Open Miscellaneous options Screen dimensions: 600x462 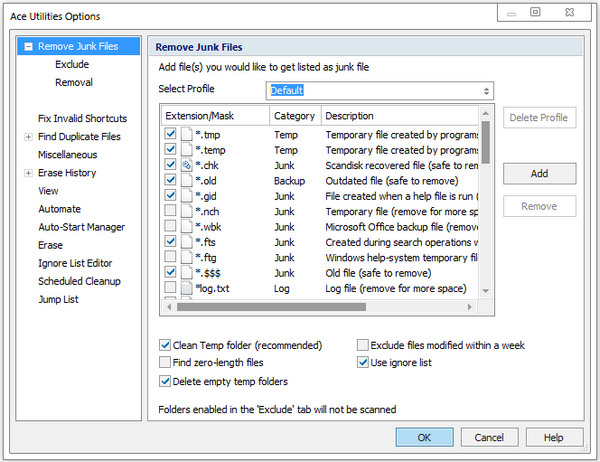[67, 155]
